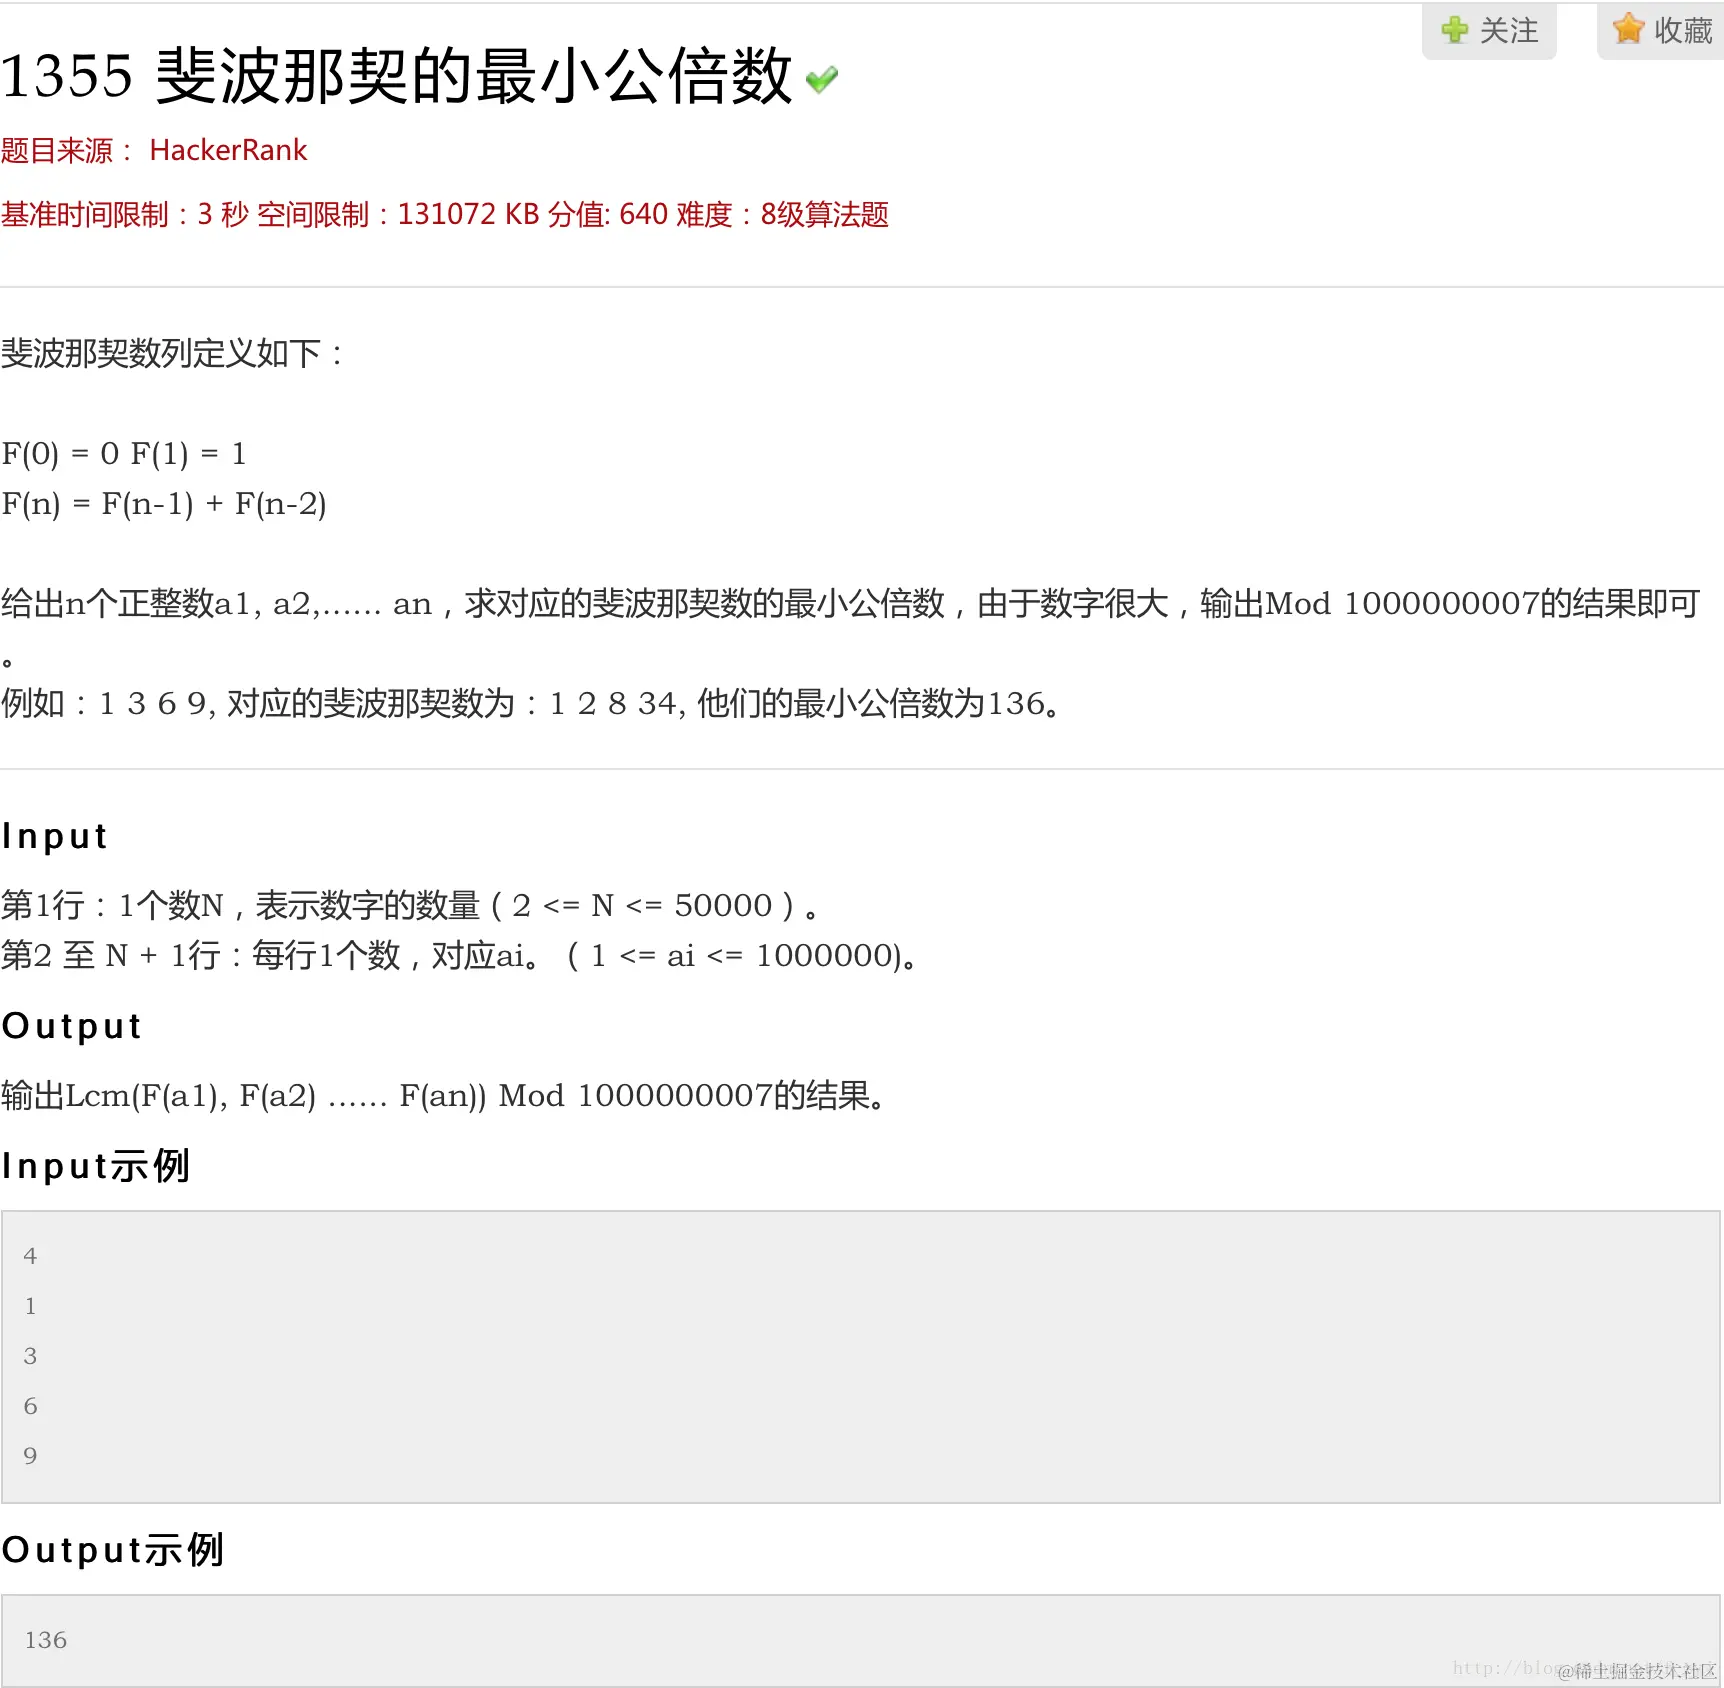The height and width of the screenshot is (1688, 1724).
Task: Click the value 4 in the input sample
Action: (30, 1256)
